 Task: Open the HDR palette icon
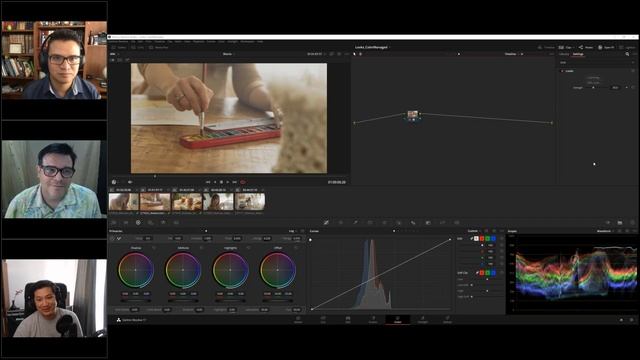pyautogui.click(x=151, y=222)
